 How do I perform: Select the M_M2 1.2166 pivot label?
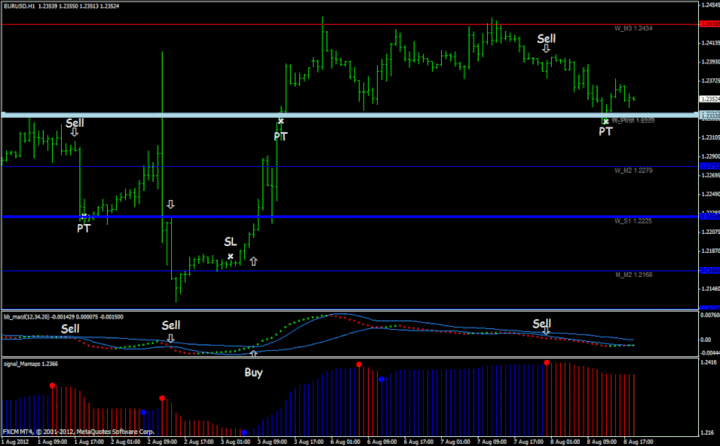click(x=634, y=275)
